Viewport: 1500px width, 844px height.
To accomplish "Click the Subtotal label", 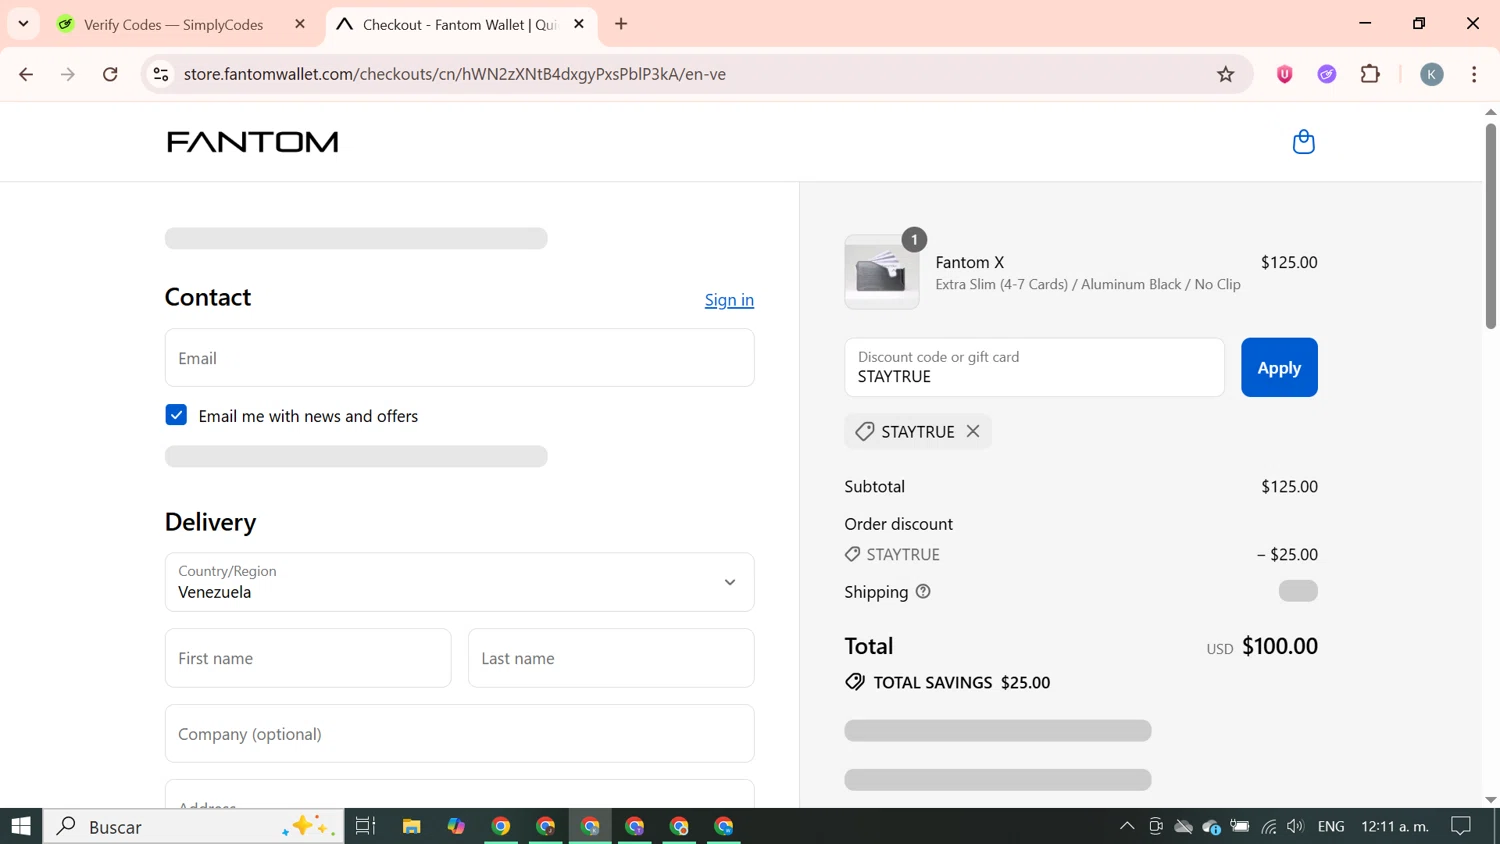I will pos(874,486).
